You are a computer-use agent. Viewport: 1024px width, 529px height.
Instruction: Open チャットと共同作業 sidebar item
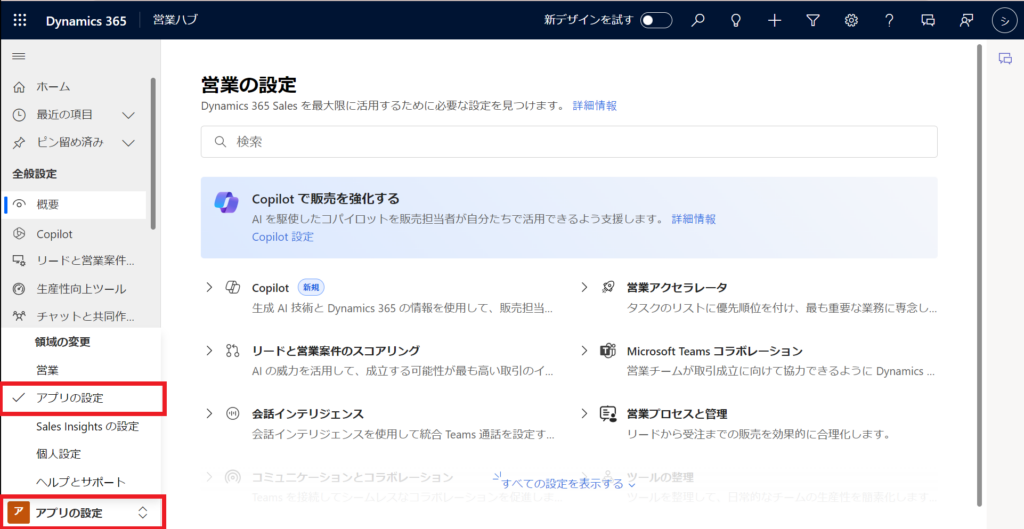75,317
